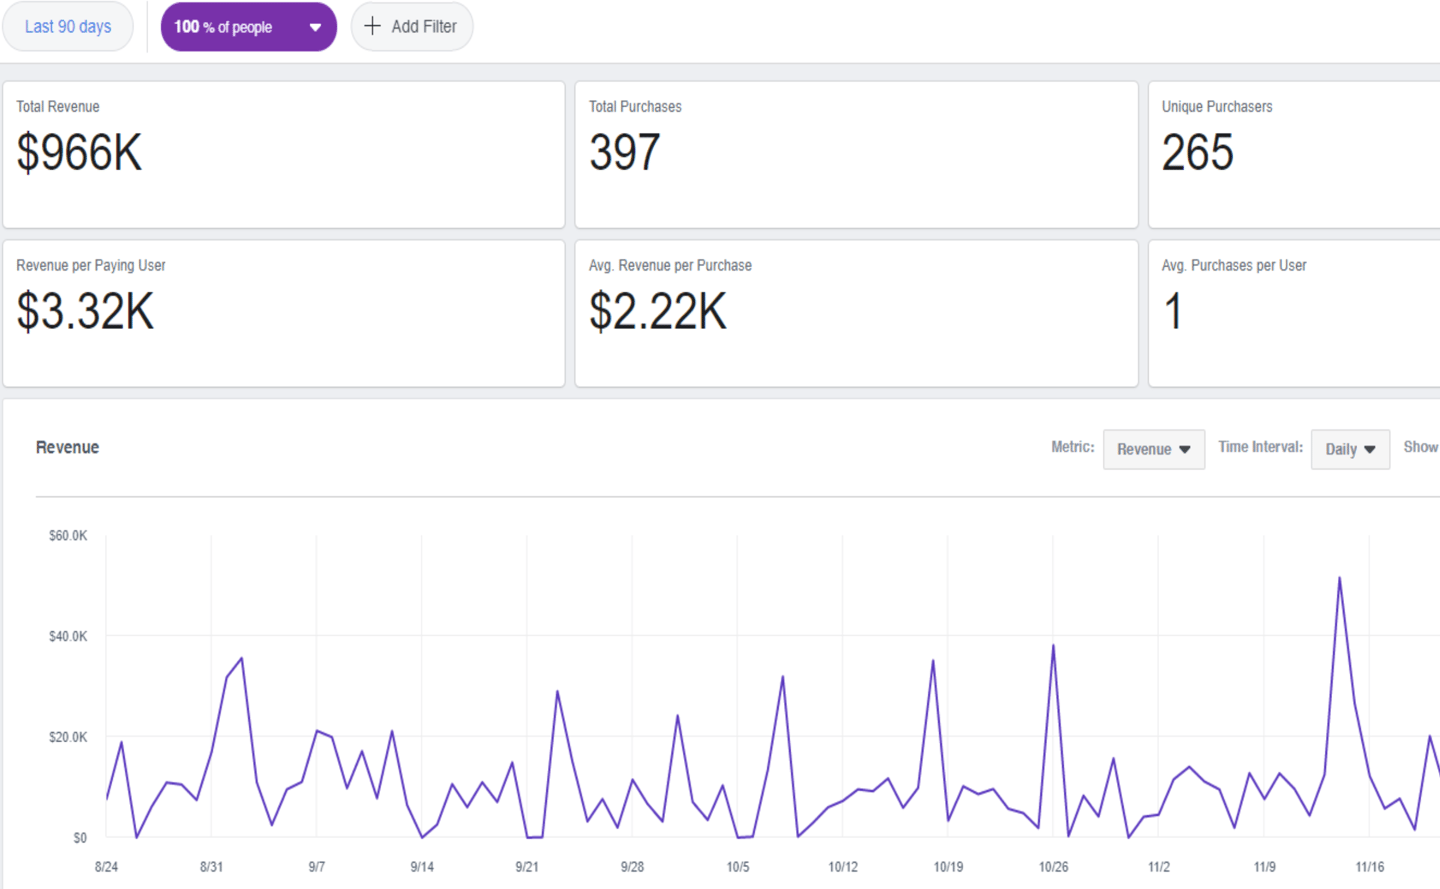Image resolution: width=1440 pixels, height=889 pixels.
Task: Click the revenue spike at 10/26
Action: pos(1053,646)
